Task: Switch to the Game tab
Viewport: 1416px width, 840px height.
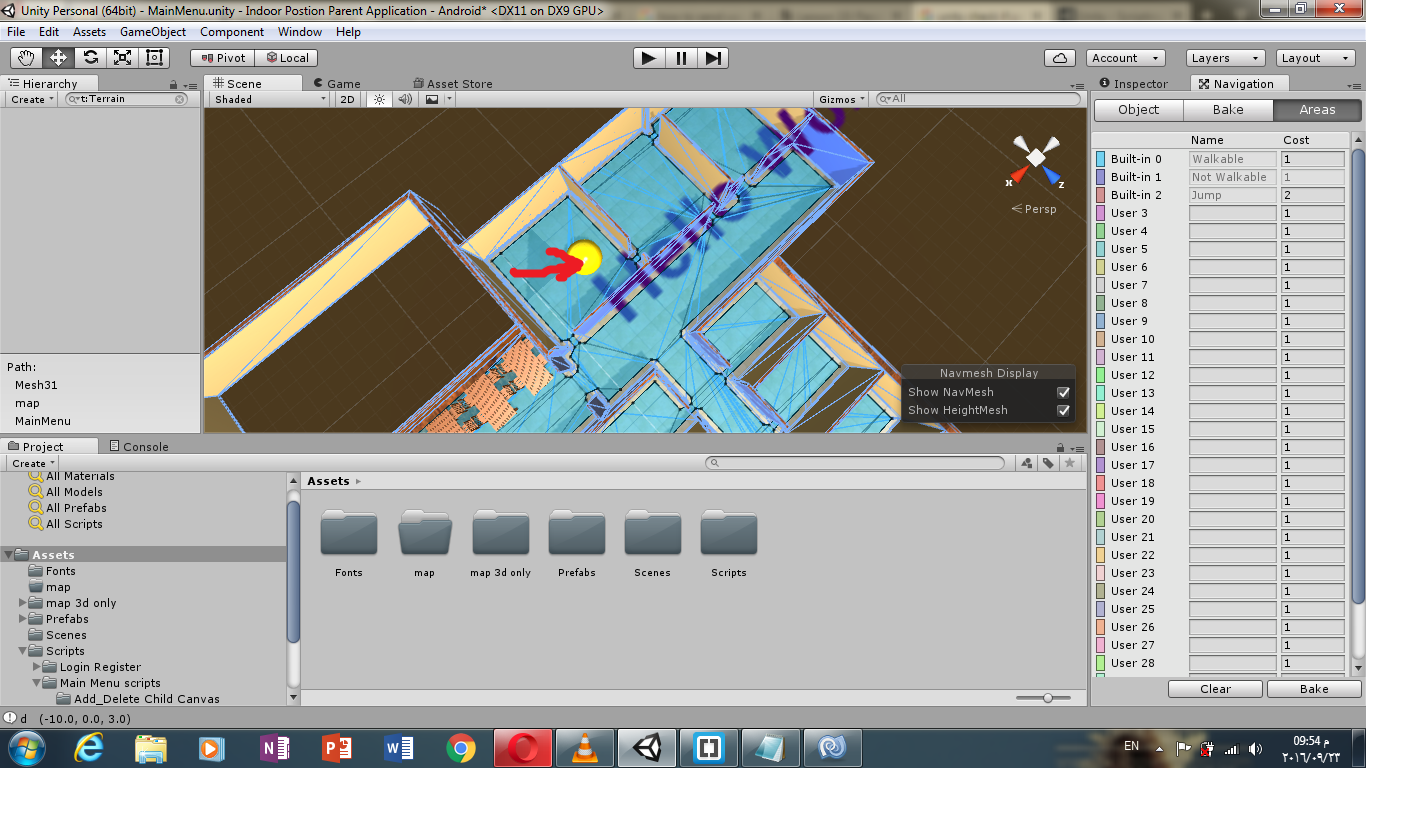Action: [x=336, y=84]
